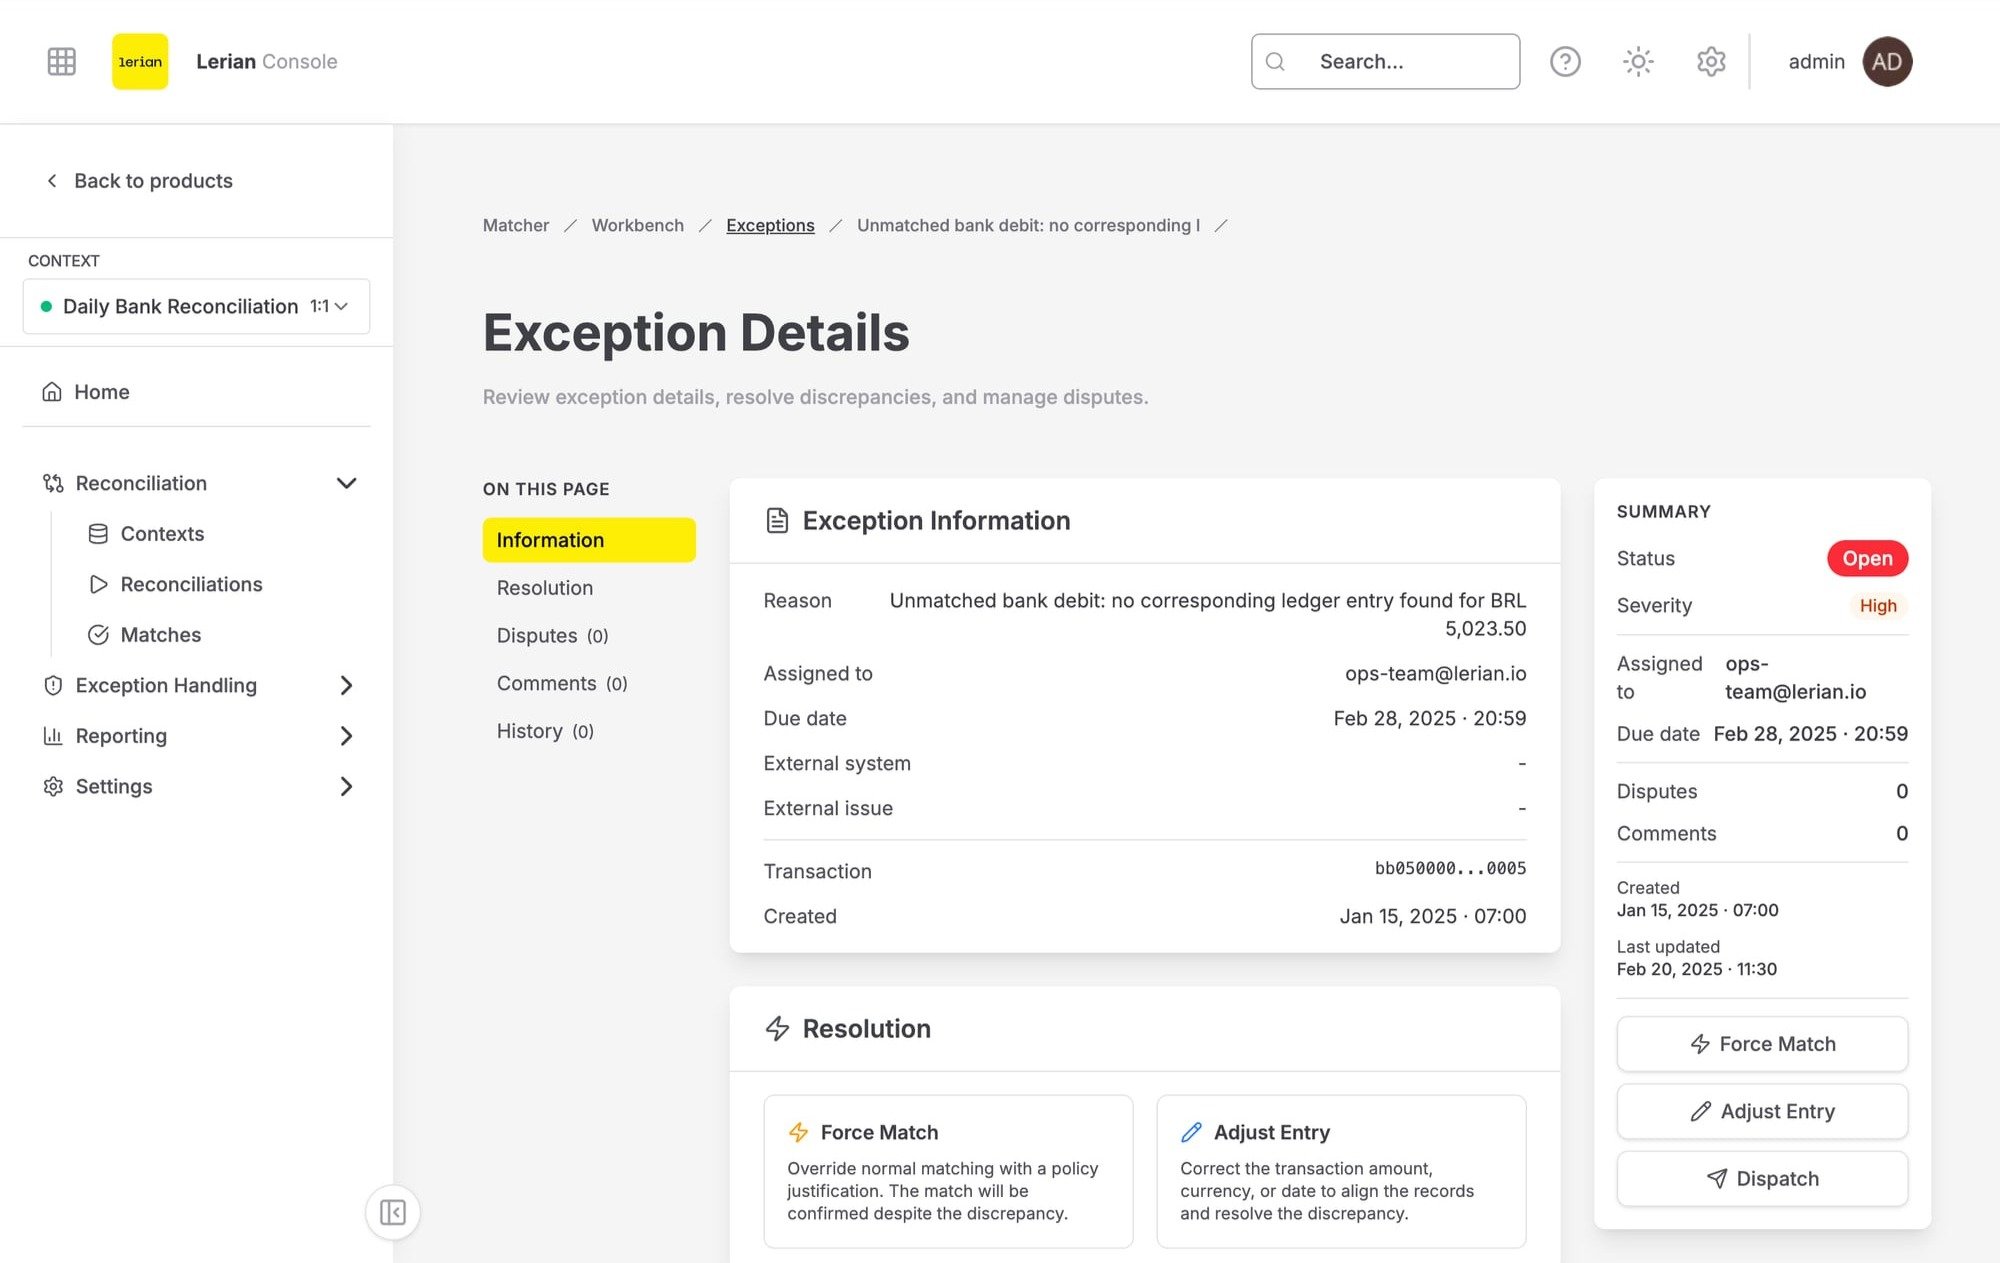2000x1263 pixels.
Task: Open the apps grid icon
Action: tap(62, 61)
